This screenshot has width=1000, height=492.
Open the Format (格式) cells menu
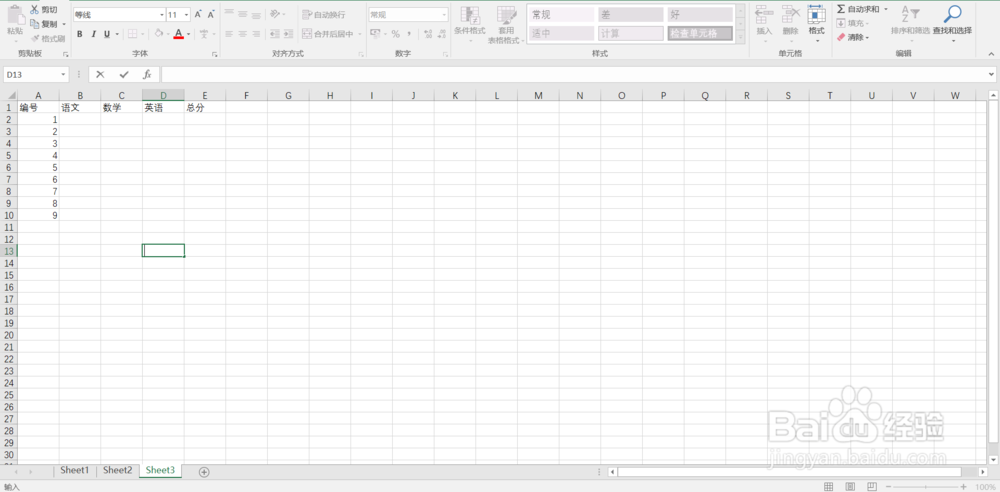click(816, 24)
